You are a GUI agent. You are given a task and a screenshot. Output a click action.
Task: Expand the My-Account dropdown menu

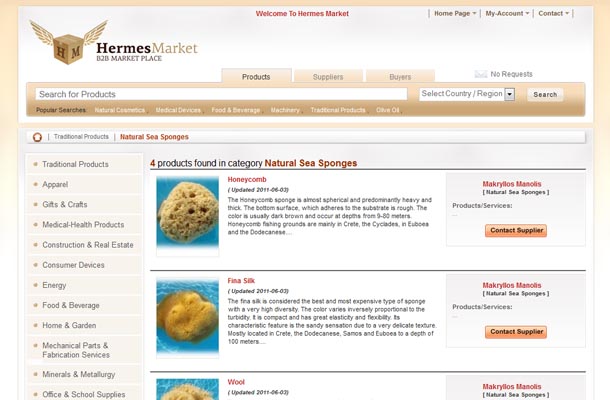(x=507, y=13)
